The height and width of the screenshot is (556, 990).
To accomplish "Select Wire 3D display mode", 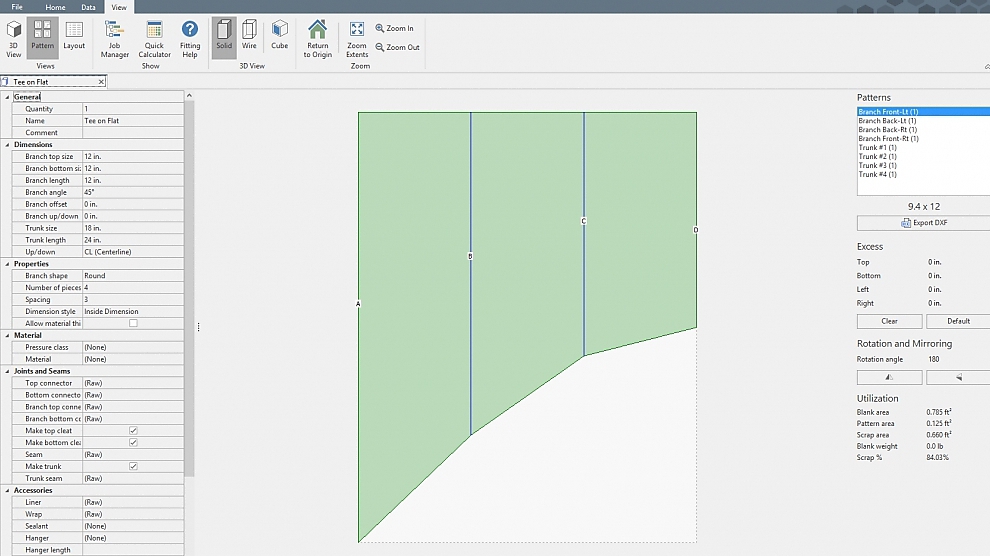I will (249, 36).
